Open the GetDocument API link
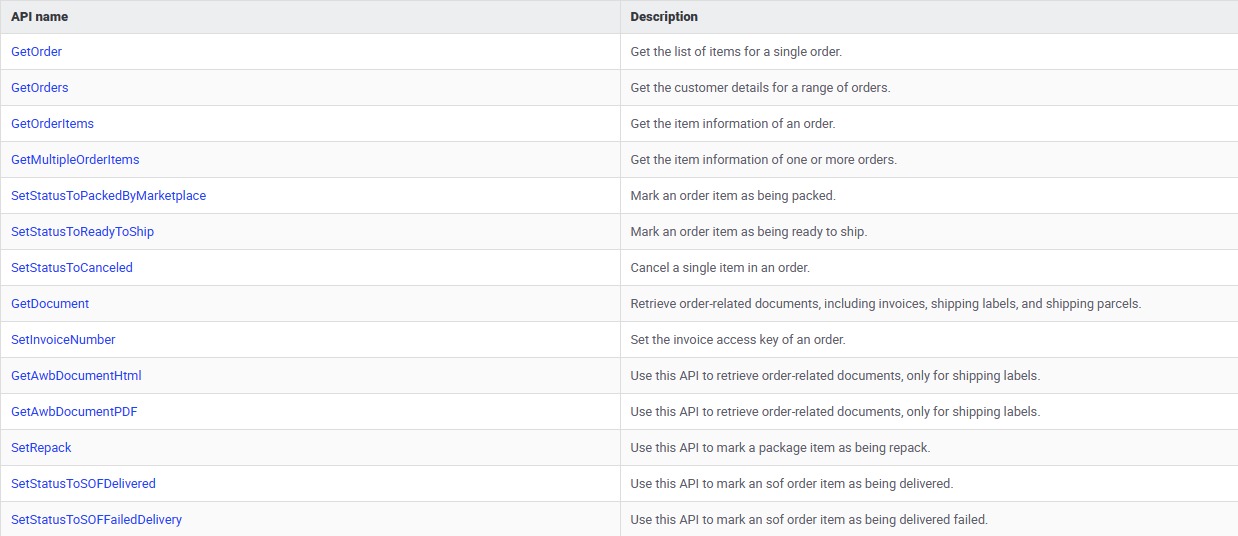1238x536 pixels. [50, 304]
